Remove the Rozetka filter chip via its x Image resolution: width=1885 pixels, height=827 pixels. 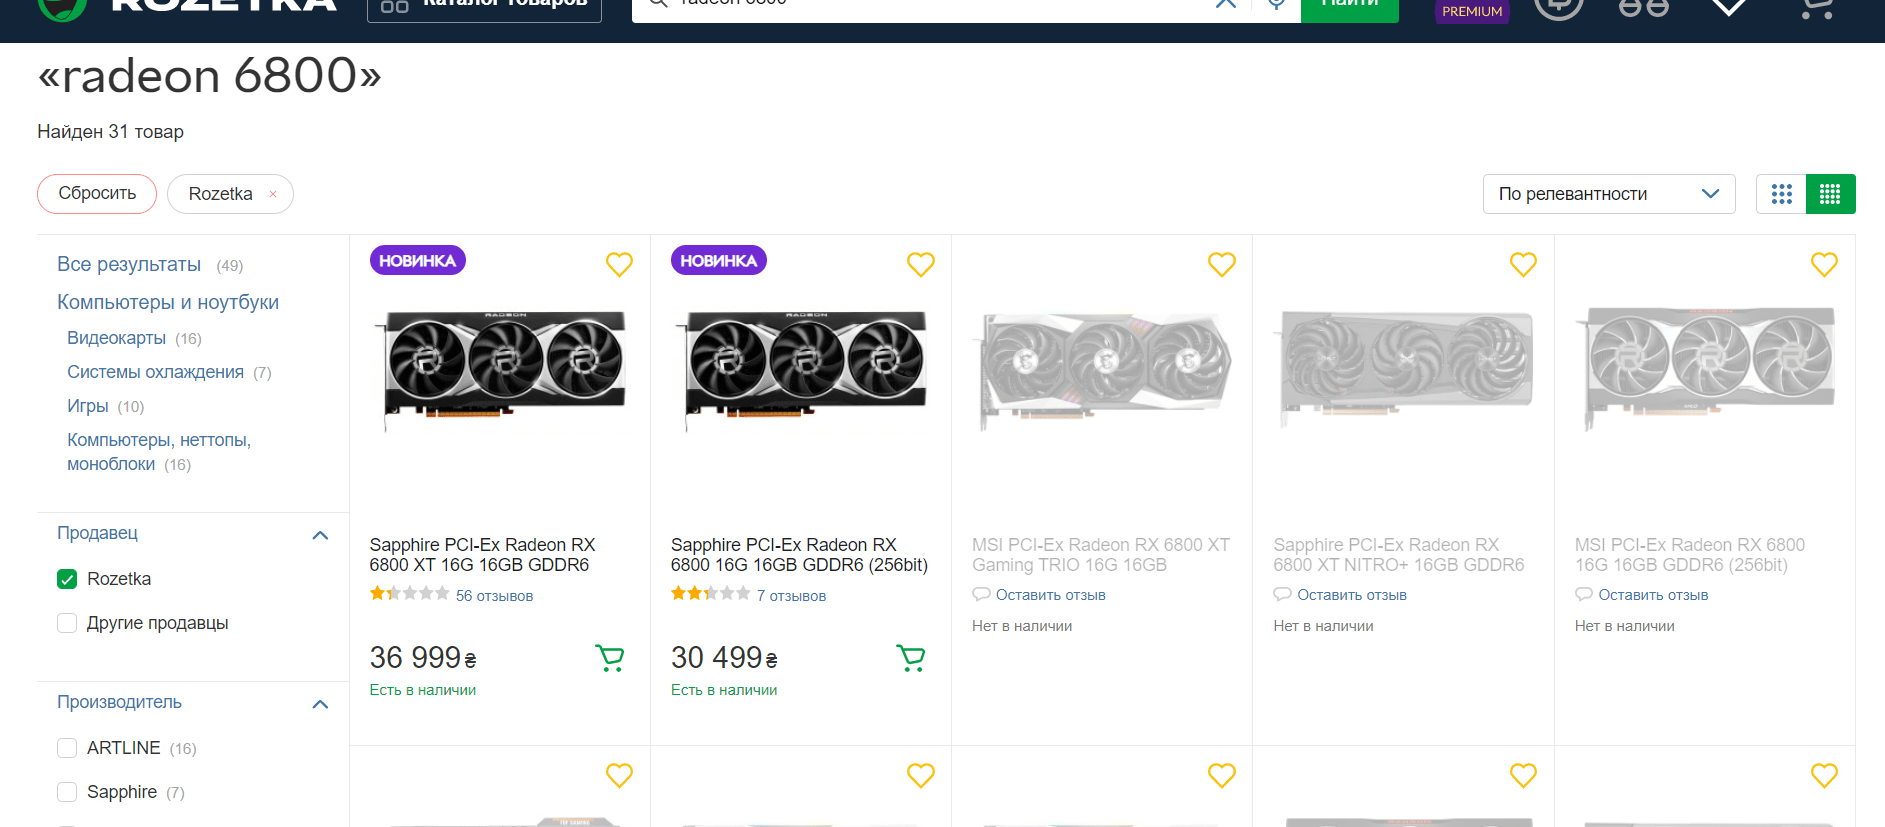pos(273,194)
